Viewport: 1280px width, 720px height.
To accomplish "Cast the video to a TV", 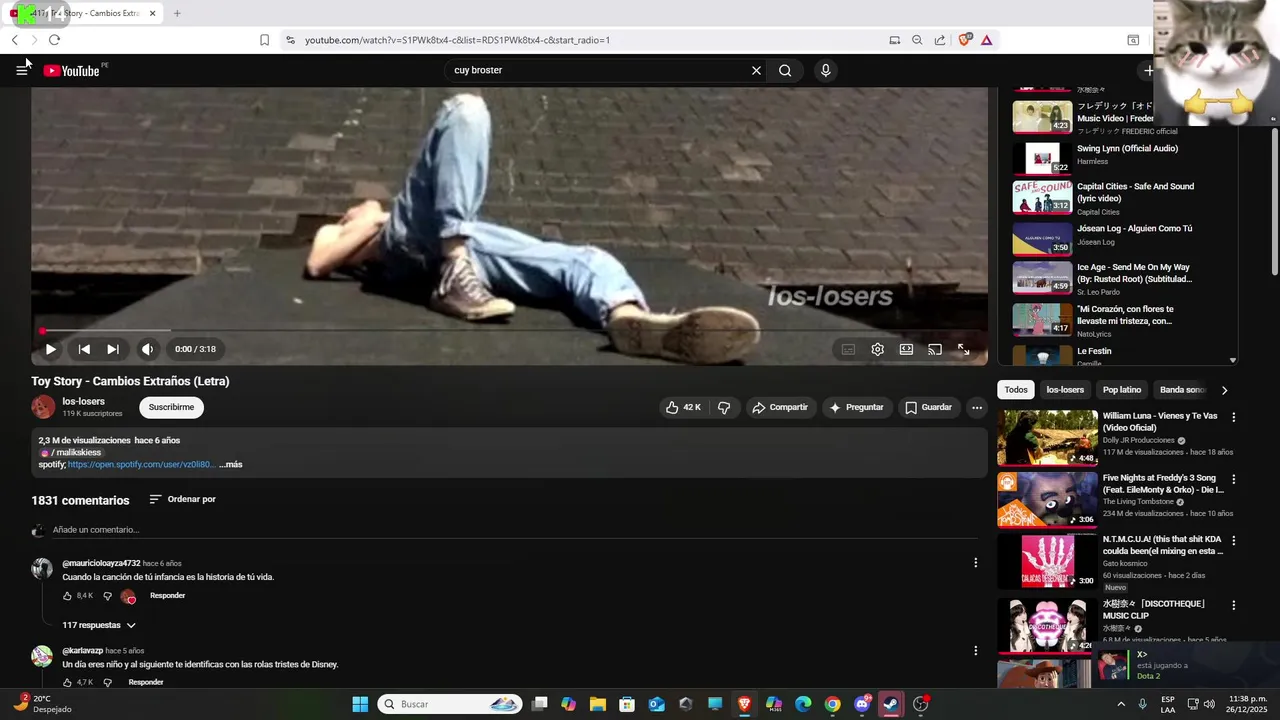I will [935, 349].
